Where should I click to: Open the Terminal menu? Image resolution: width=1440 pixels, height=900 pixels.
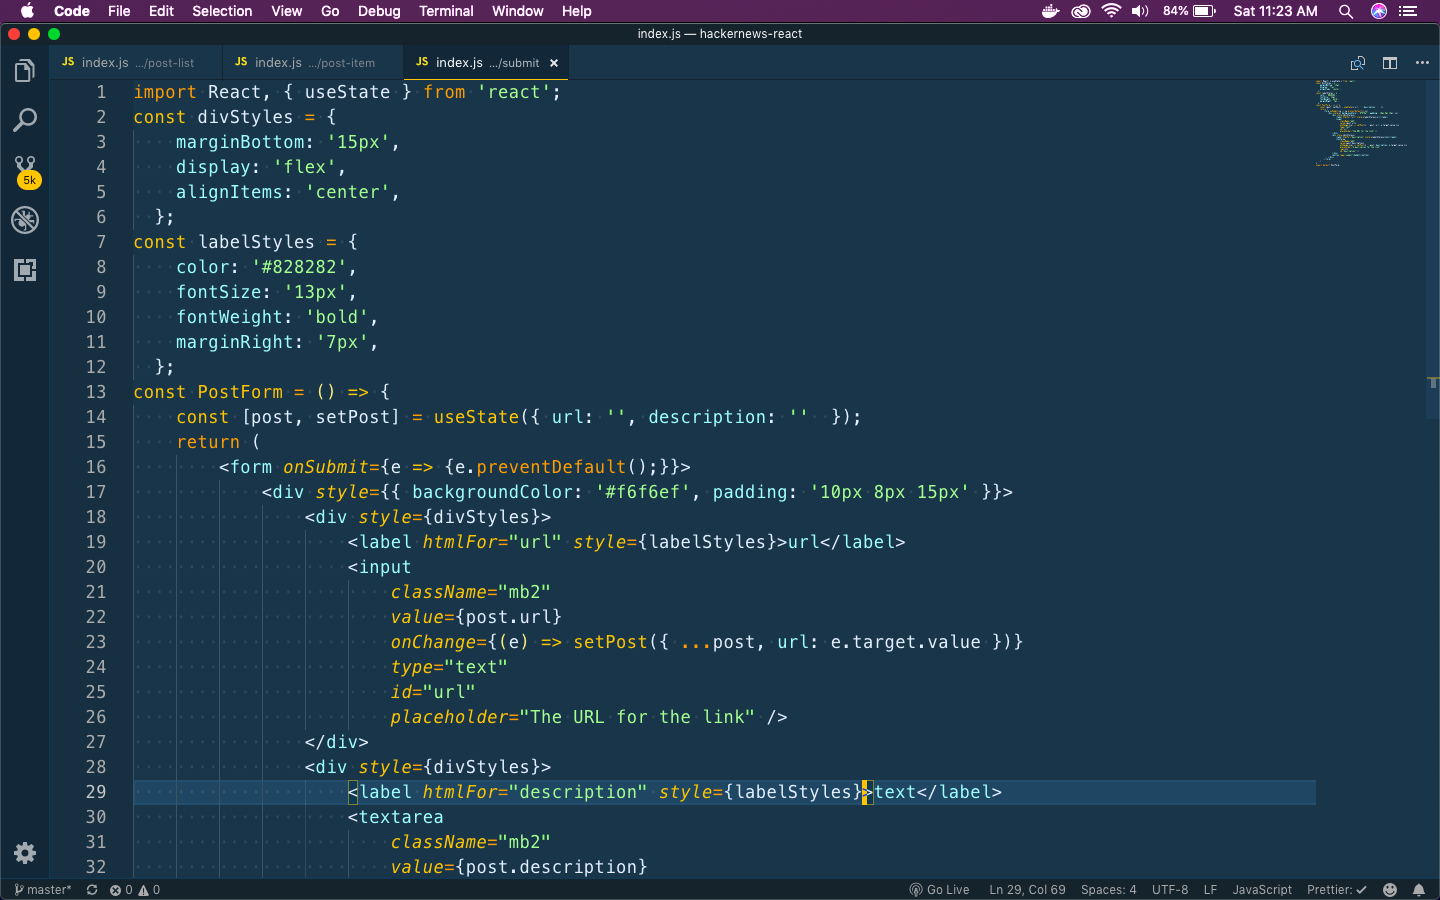click(446, 11)
